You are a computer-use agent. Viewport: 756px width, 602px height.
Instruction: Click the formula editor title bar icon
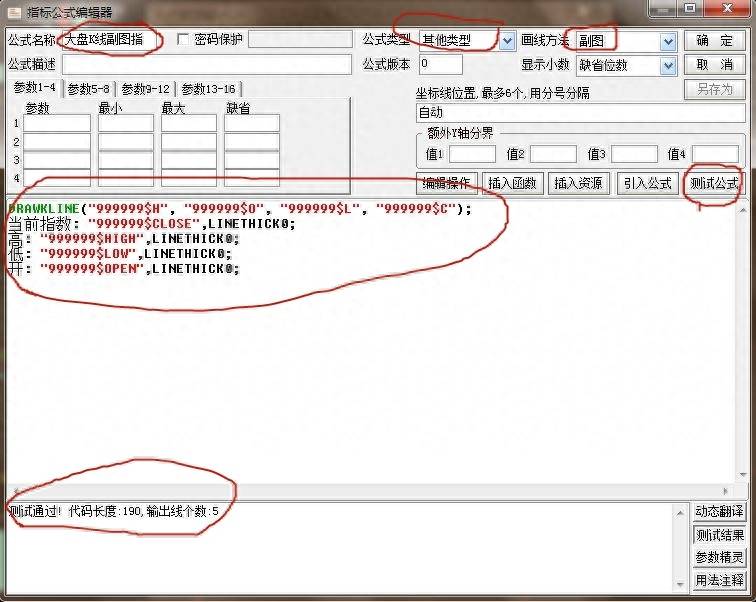point(13,12)
